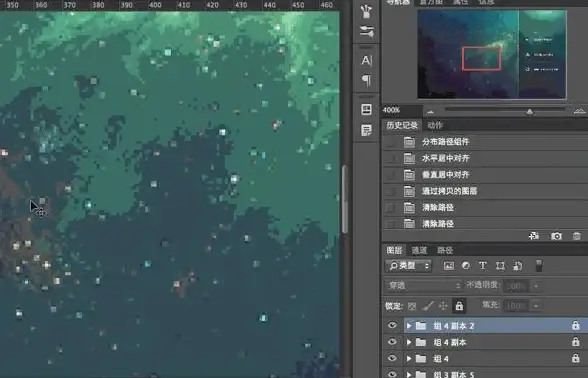This screenshot has height=378, width=588.
Task: Click the state icon beside 分布路径组件
Action: pyautogui.click(x=409, y=142)
